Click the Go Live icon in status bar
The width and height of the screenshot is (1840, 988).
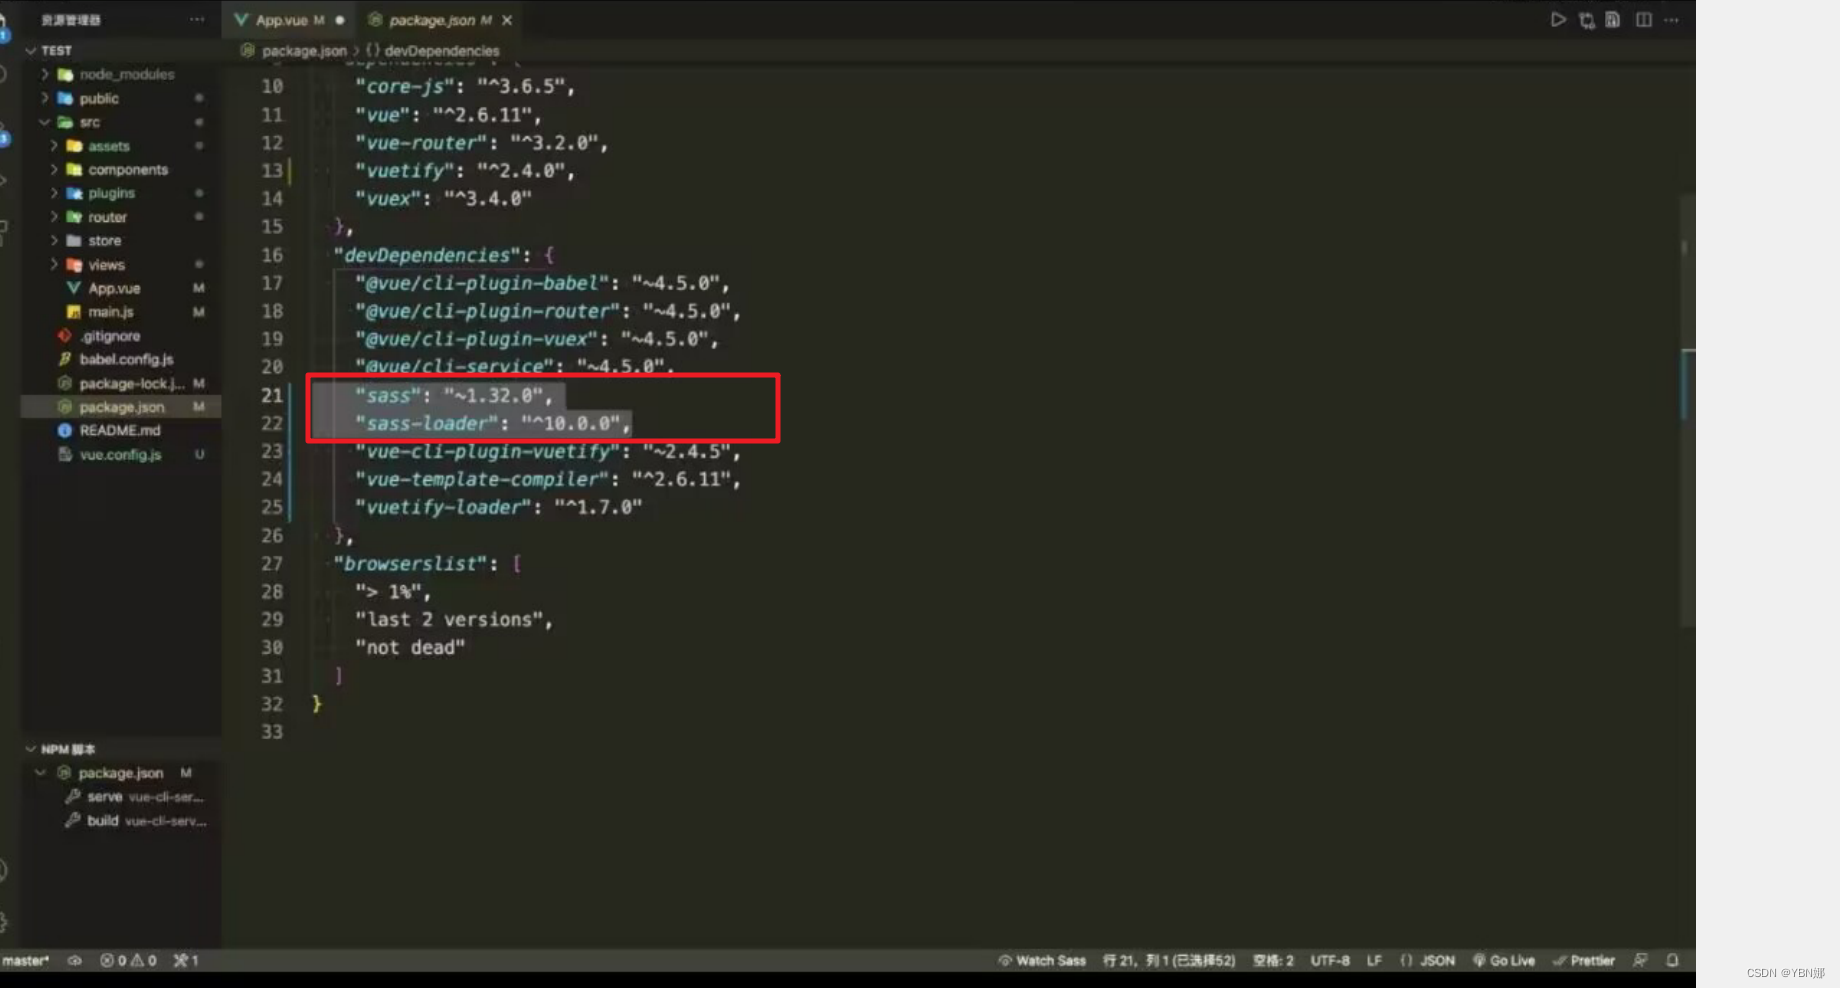click(1504, 961)
